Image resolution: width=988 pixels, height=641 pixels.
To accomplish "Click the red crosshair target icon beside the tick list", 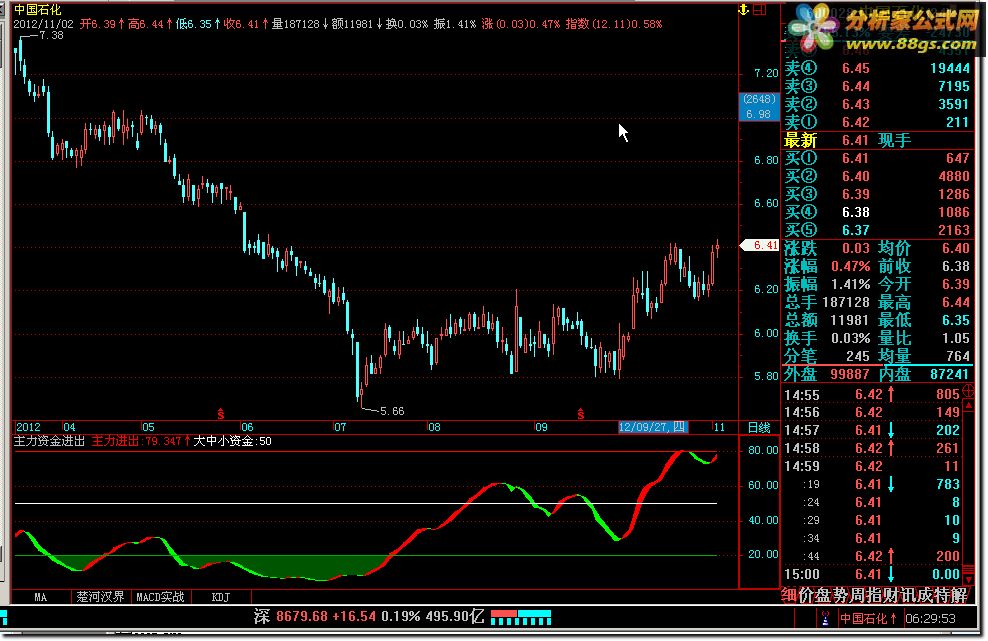I will point(968,392).
